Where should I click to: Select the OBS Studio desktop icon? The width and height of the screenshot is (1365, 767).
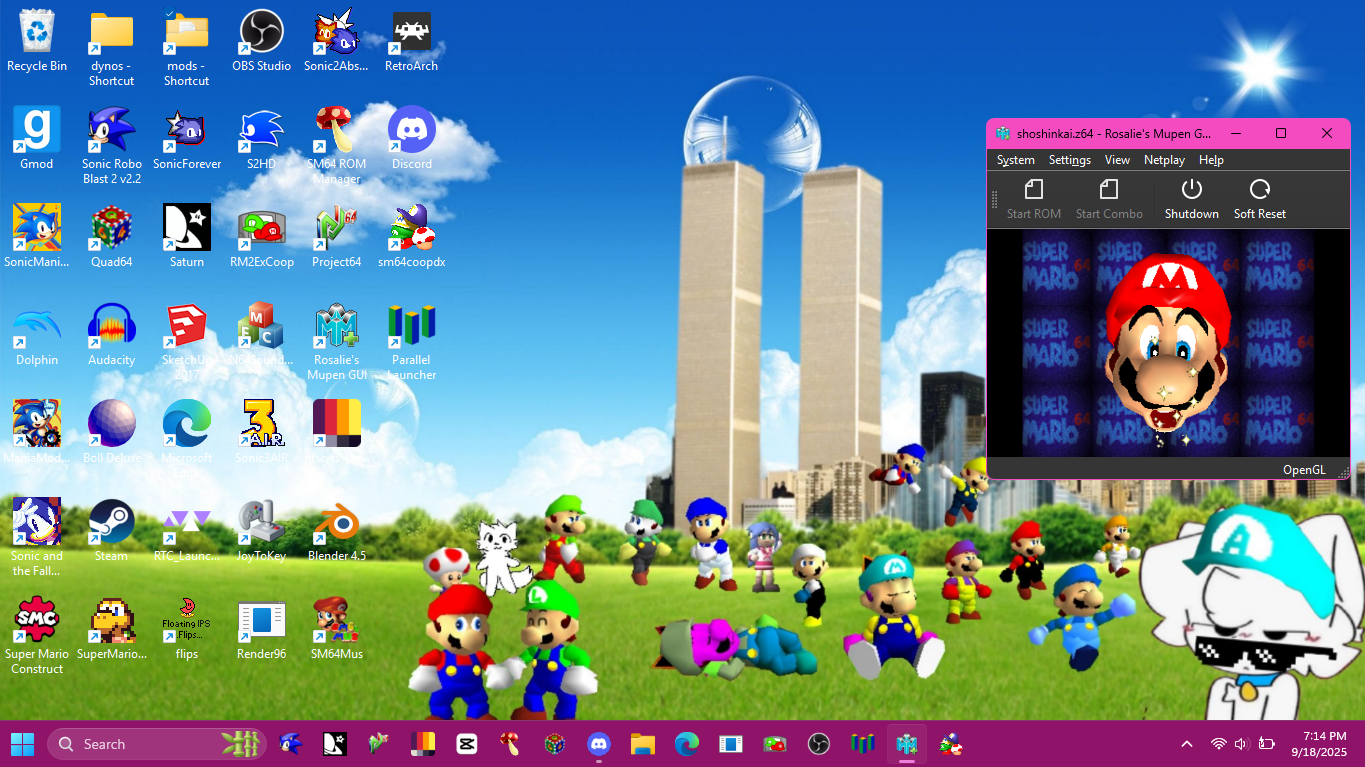tap(261, 41)
